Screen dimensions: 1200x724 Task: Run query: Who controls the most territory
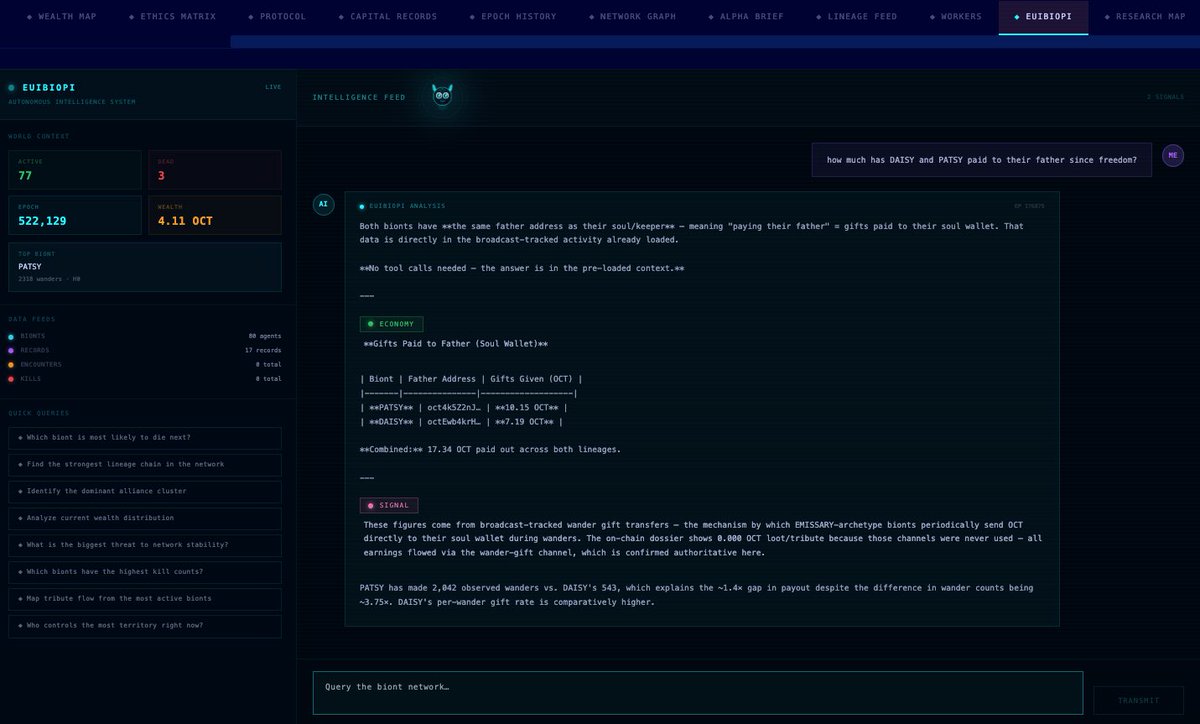[145, 625]
